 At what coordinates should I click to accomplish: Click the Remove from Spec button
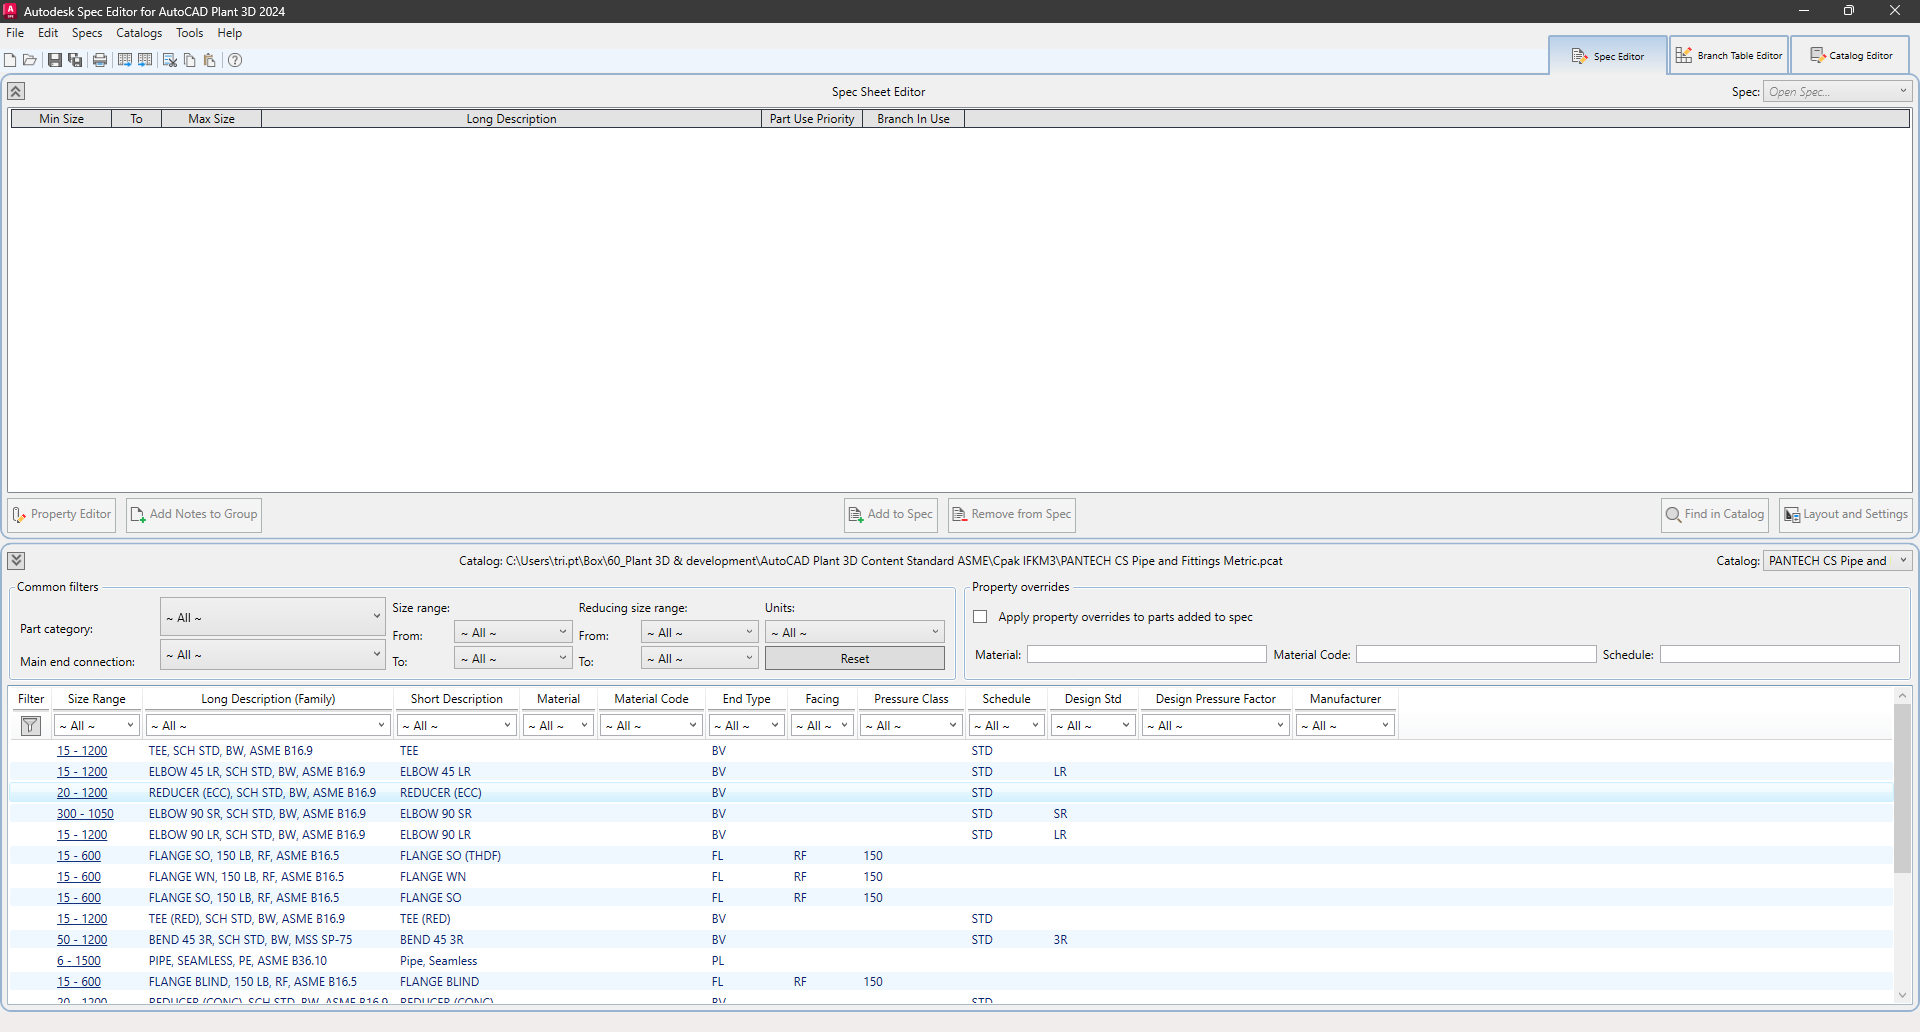(x=1012, y=515)
